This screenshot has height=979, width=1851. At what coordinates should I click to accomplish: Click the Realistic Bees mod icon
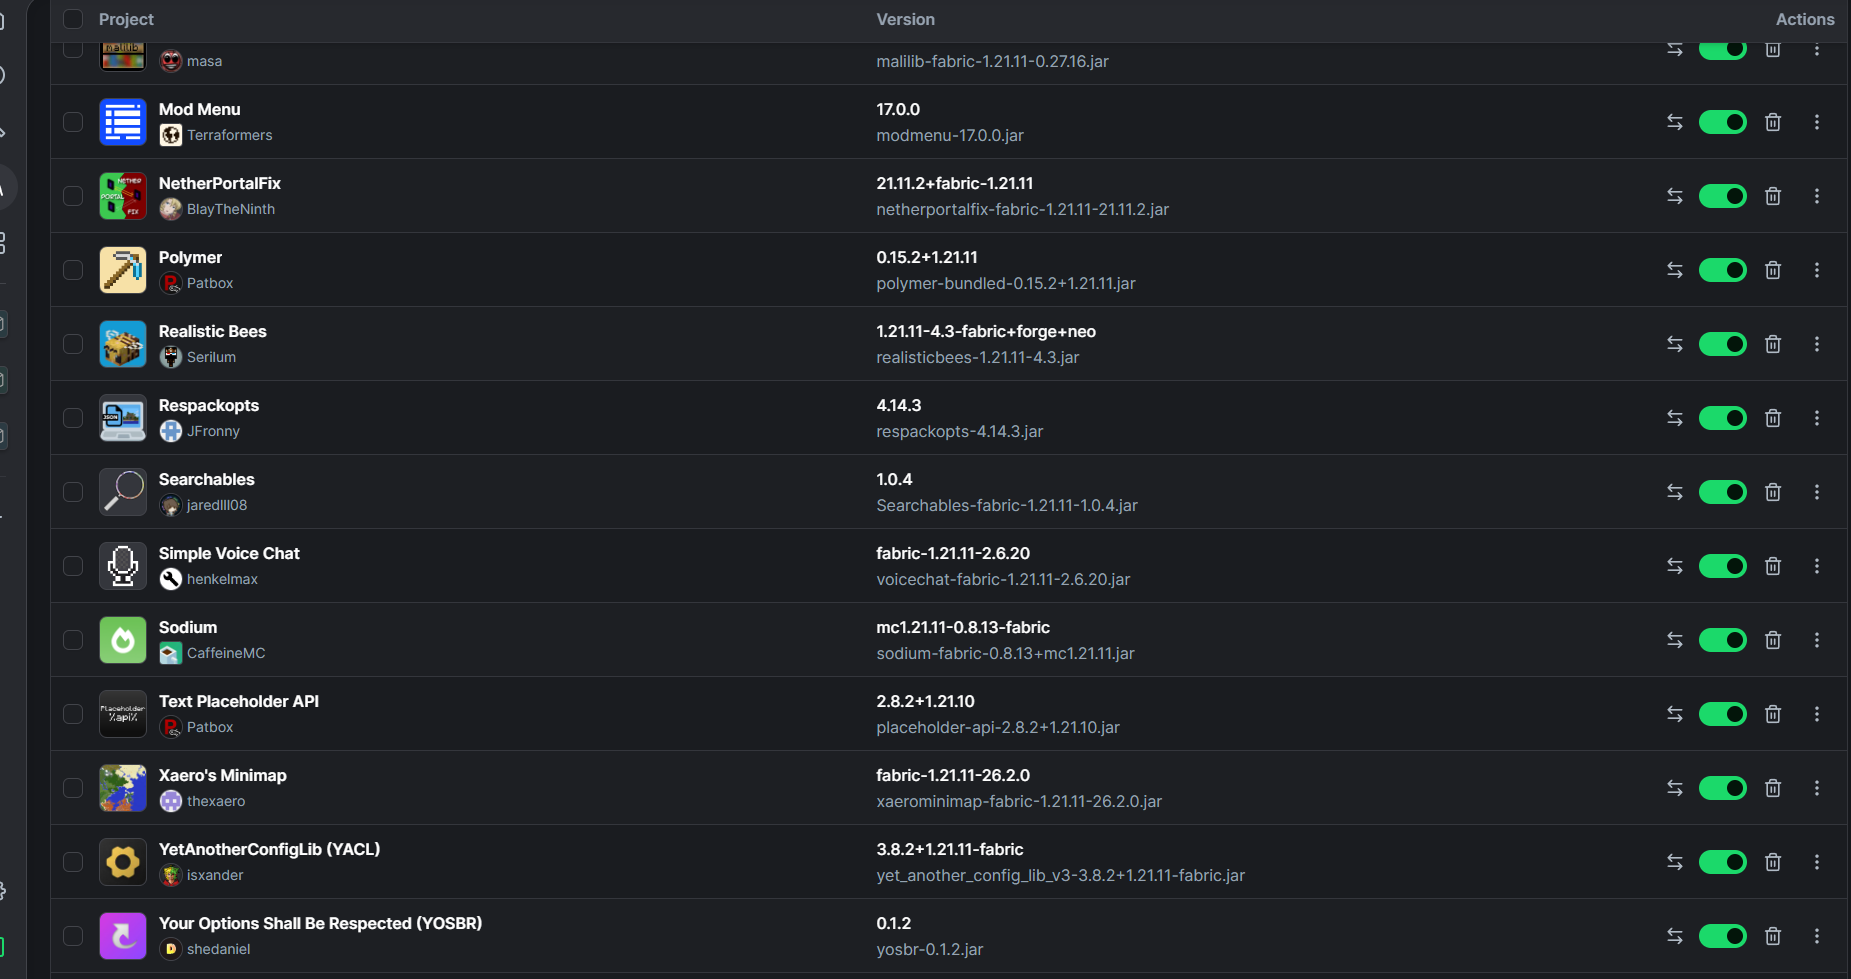point(123,344)
